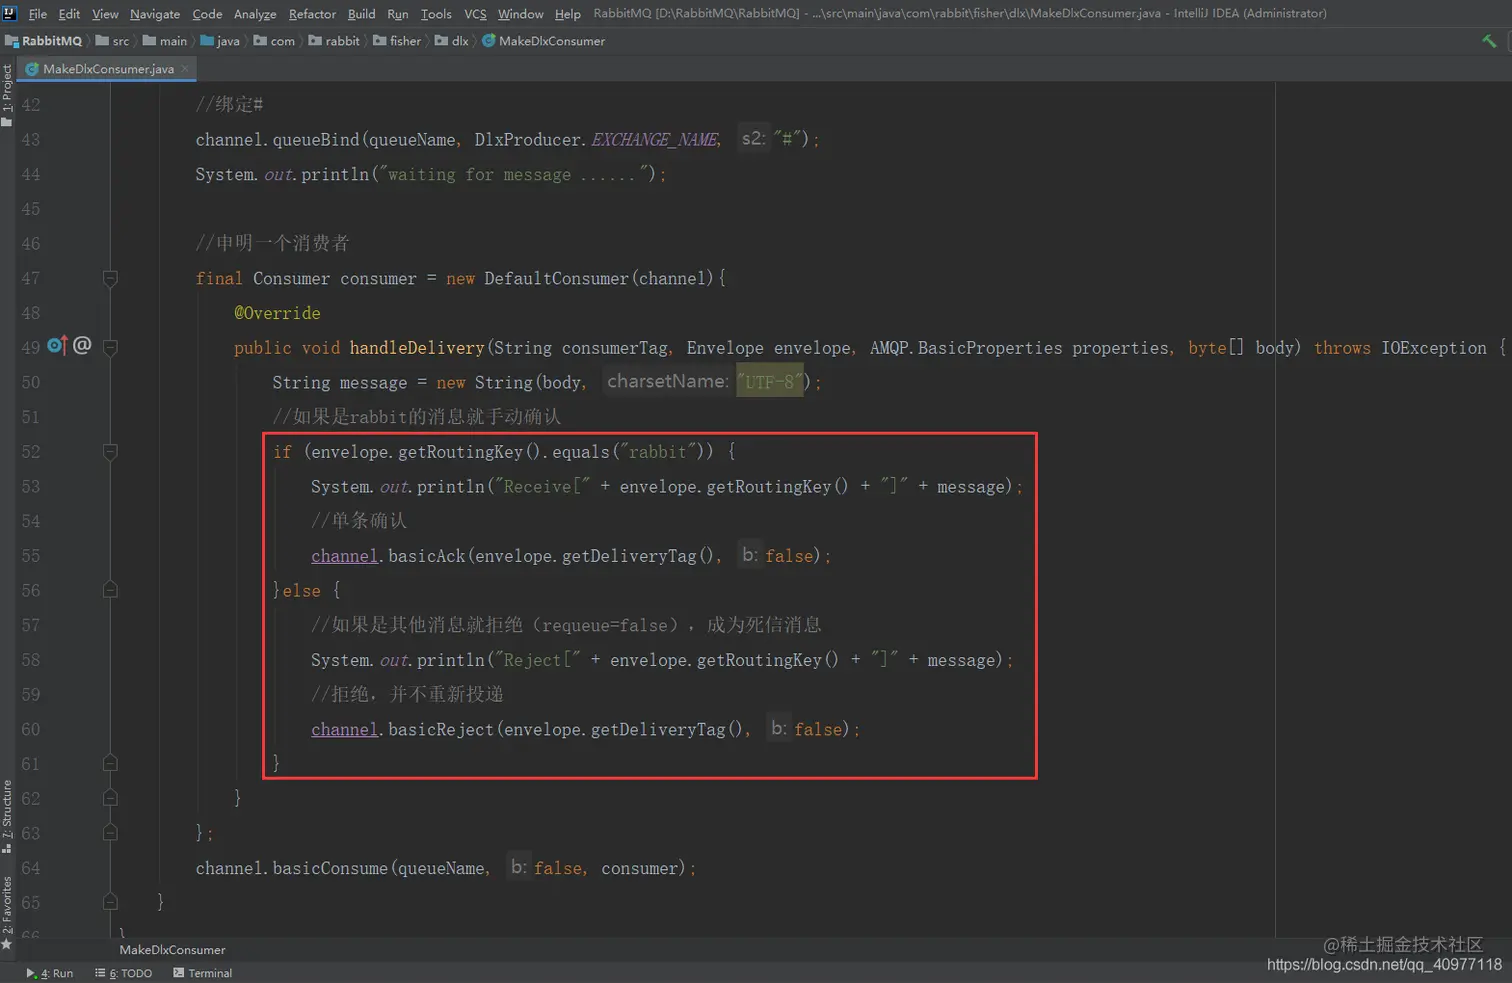
Task: Open the VCS menu
Action: pos(475,14)
